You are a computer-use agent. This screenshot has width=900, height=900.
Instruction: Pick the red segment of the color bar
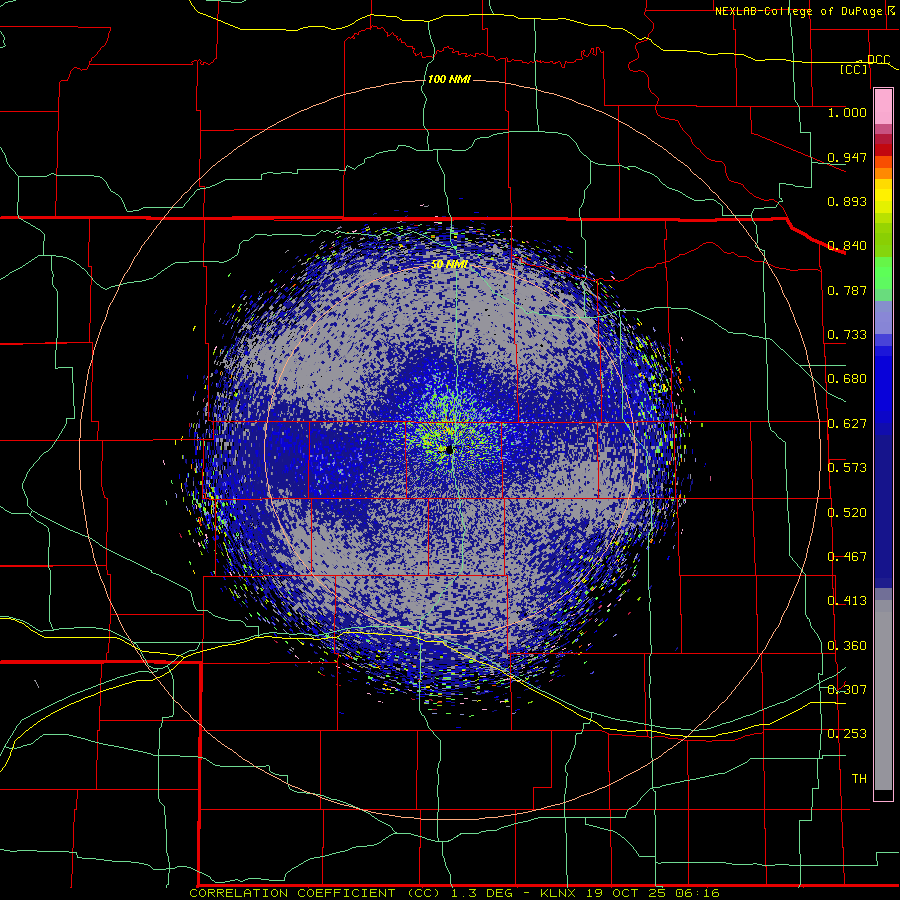point(883,150)
